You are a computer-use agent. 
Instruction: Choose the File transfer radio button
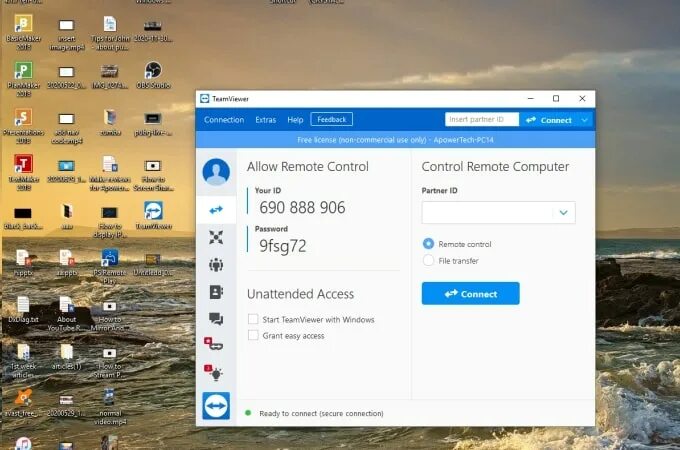coord(428,260)
